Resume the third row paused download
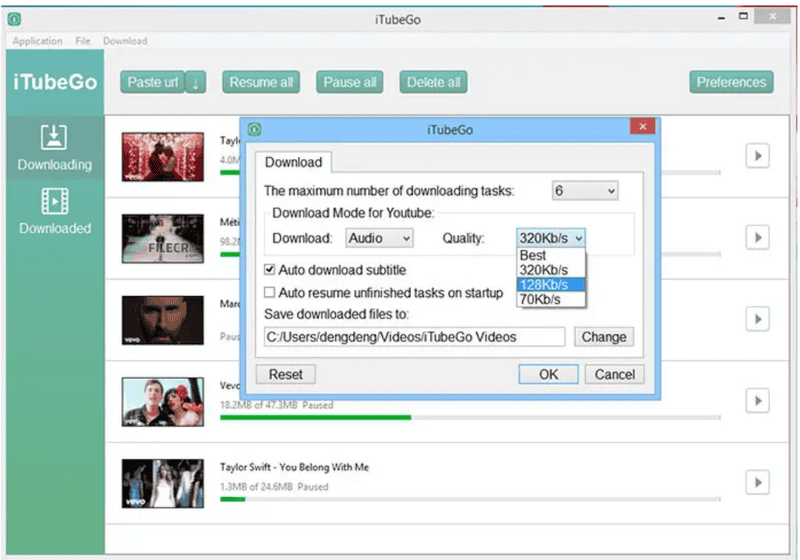Image resolution: width=800 pixels, height=560 pixels. point(758,319)
